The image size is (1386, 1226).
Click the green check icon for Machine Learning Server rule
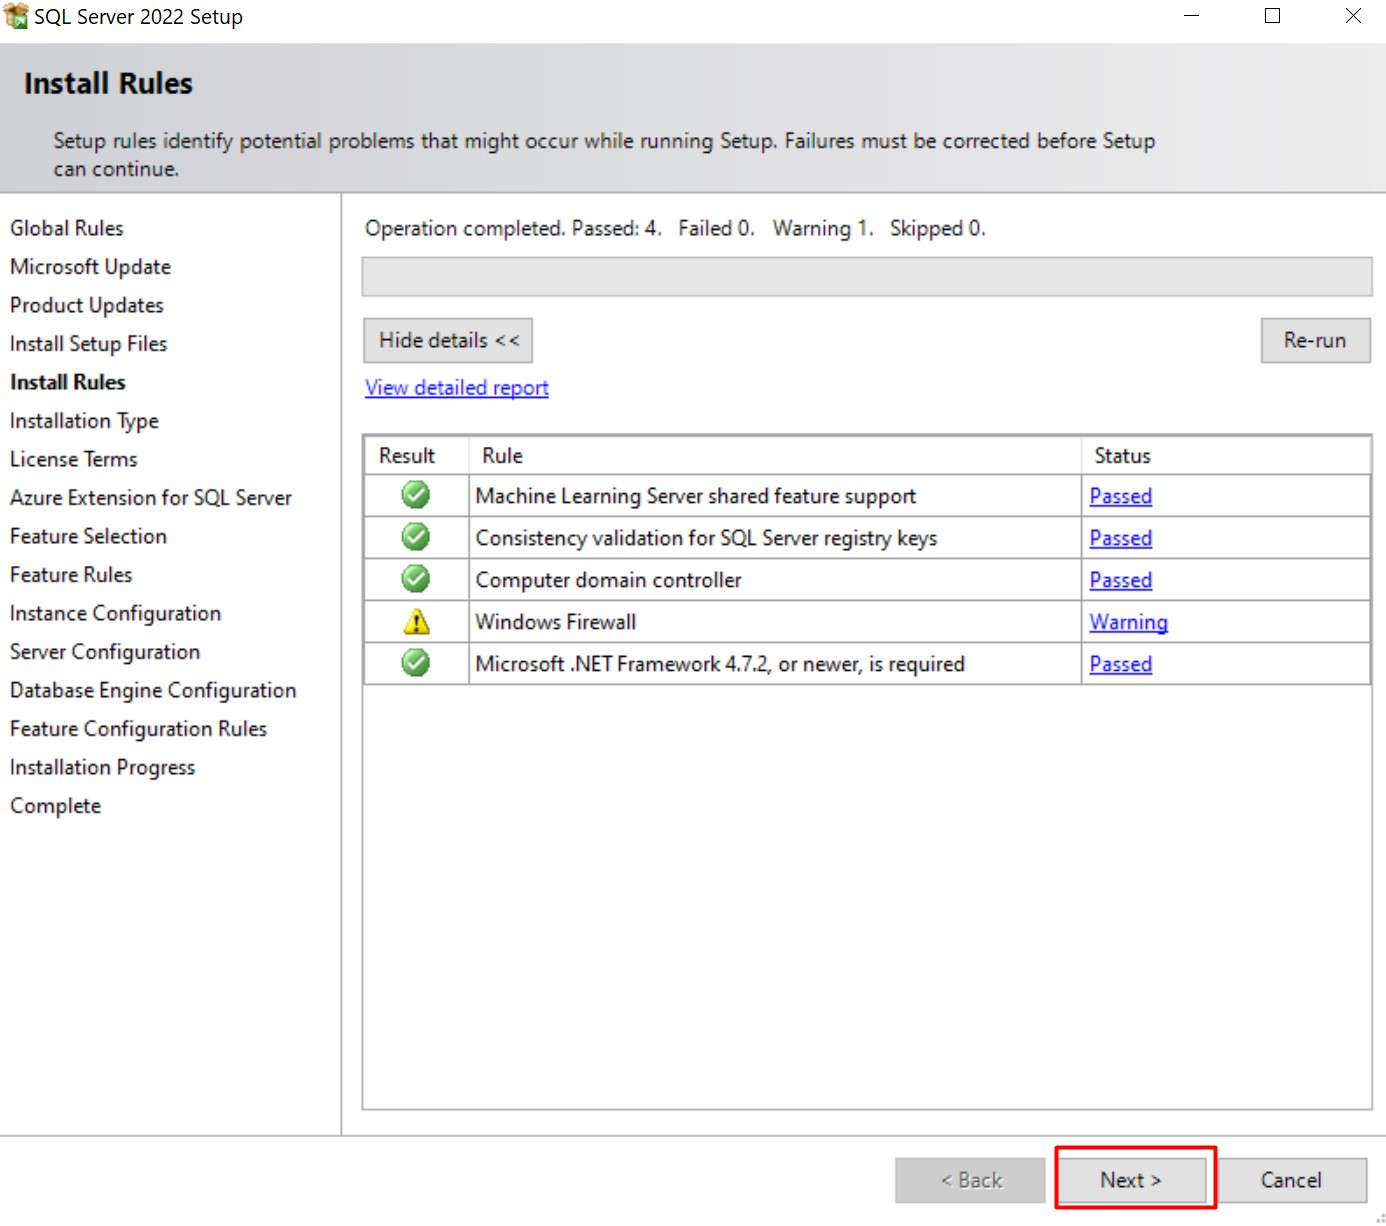click(x=416, y=495)
